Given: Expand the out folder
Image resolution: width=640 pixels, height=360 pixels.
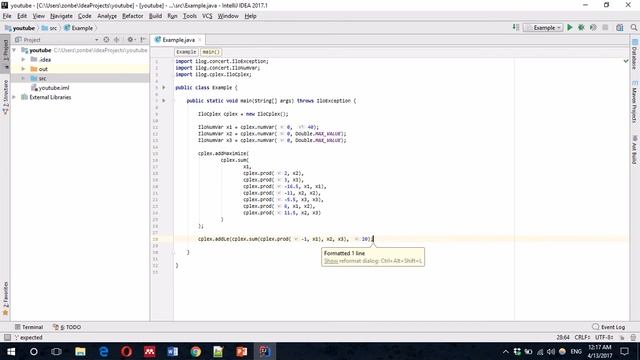Looking at the screenshot, I should click(23, 69).
